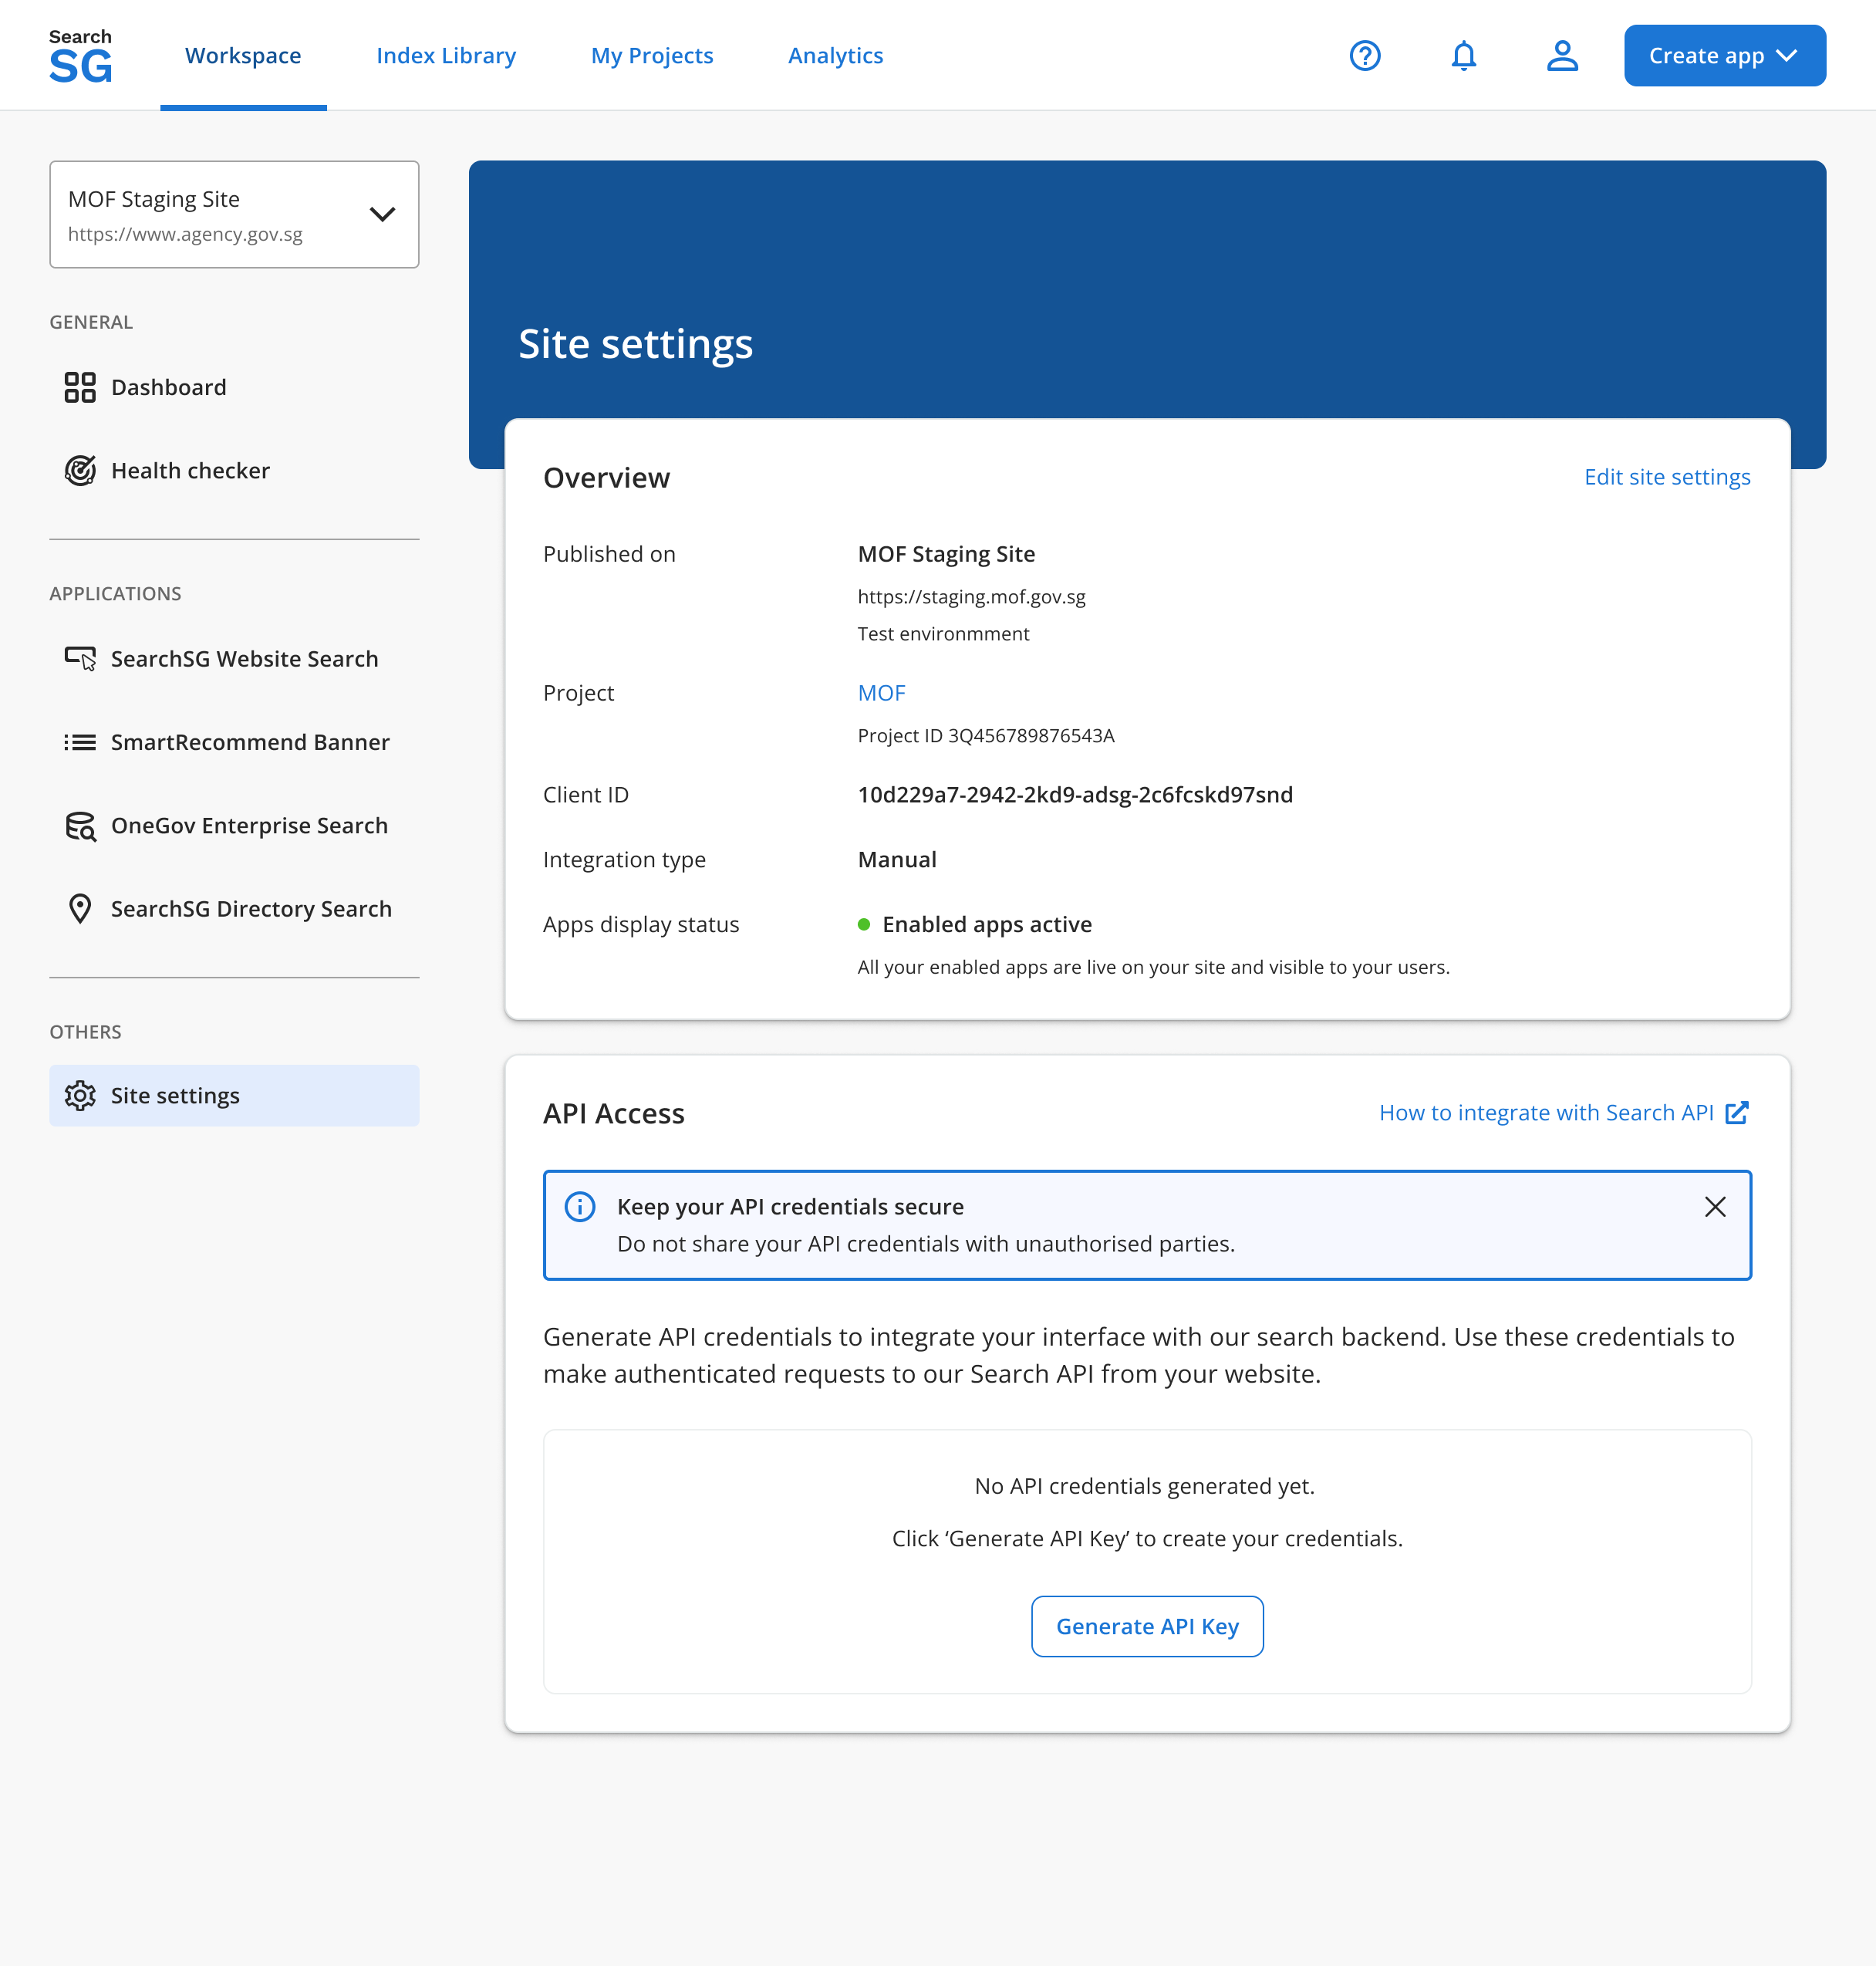This screenshot has height=1966, width=1876.
Task: Select the Dashboard sidebar icon
Action: point(80,387)
